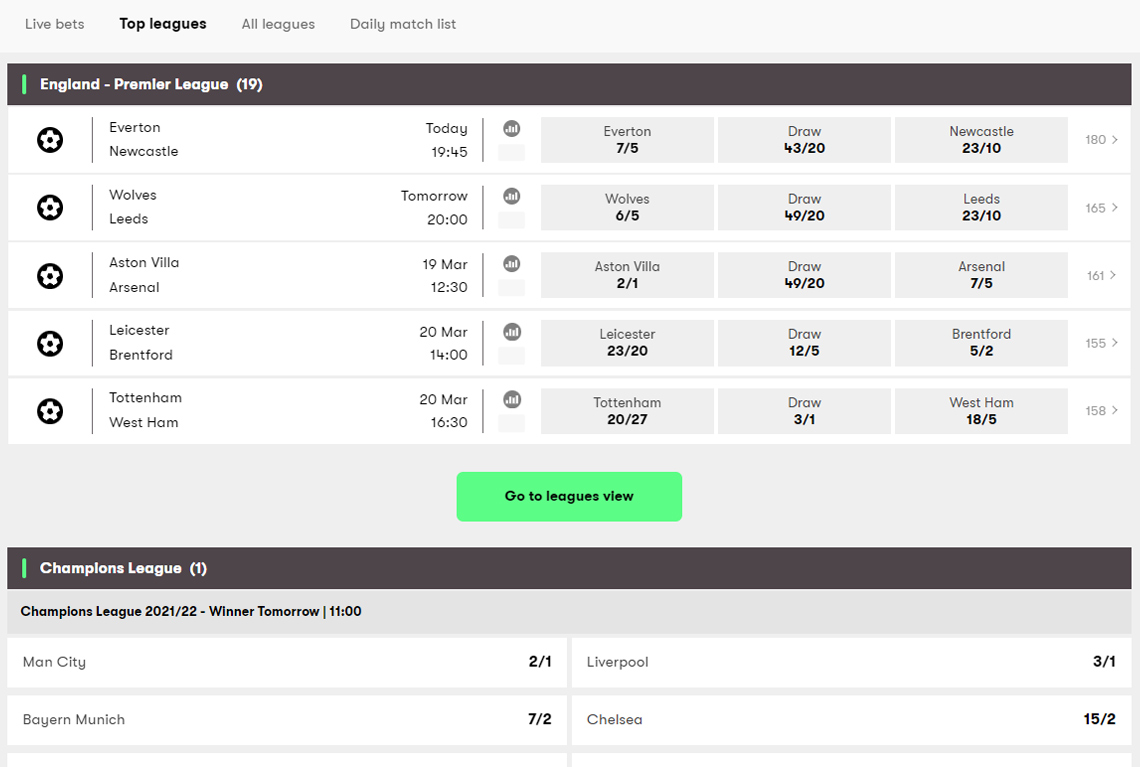The width and height of the screenshot is (1140, 767).
Task: Open statistics icon for Everton vs Newcastle
Action: 512,129
